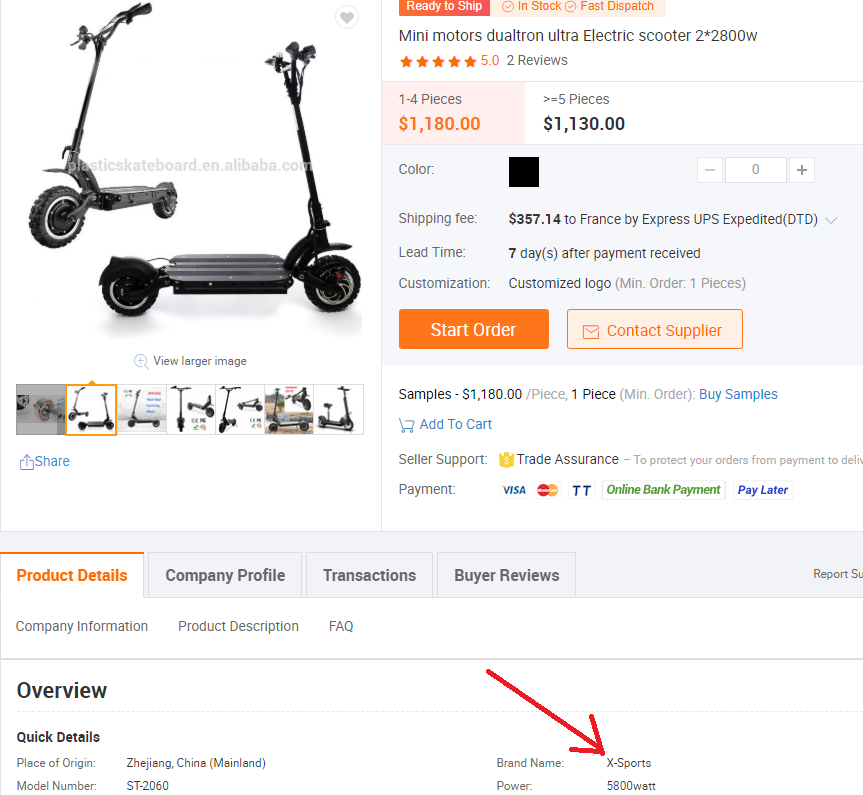Select the 1-4 Pieces price tier
Viewport: 863px width, 795px height.
(x=454, y=113)
